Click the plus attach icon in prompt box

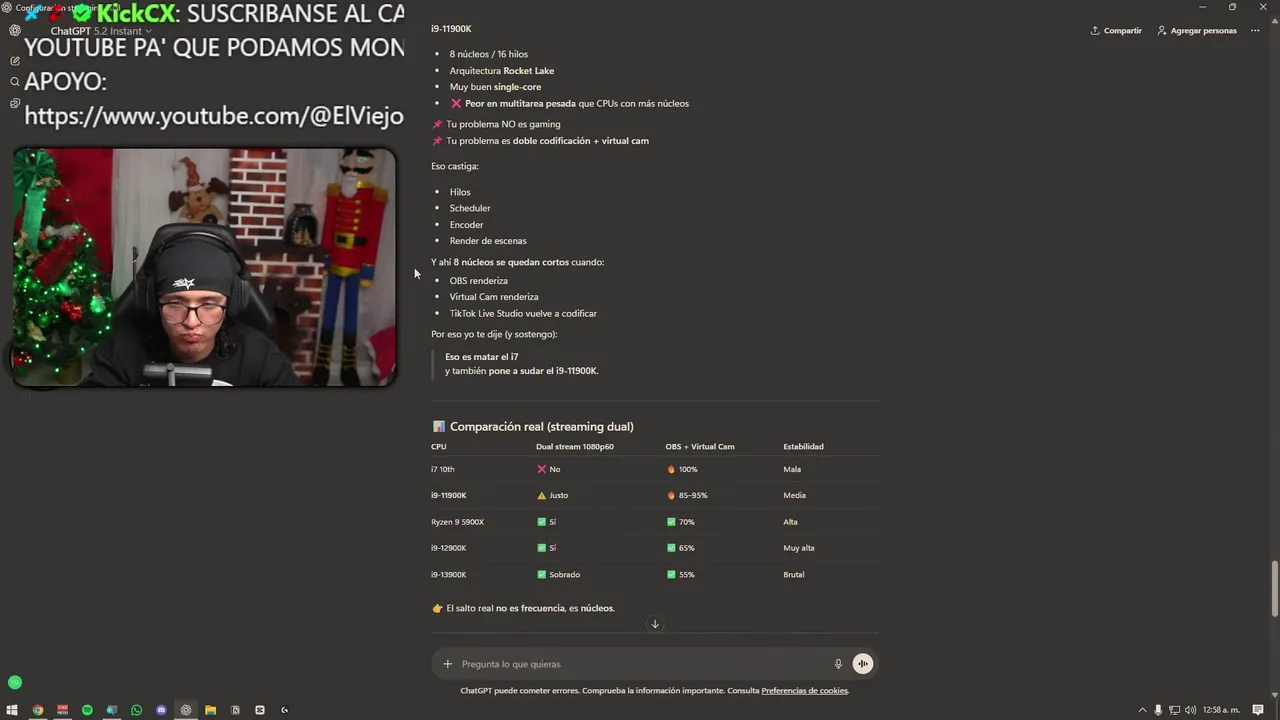pos(447,664)
